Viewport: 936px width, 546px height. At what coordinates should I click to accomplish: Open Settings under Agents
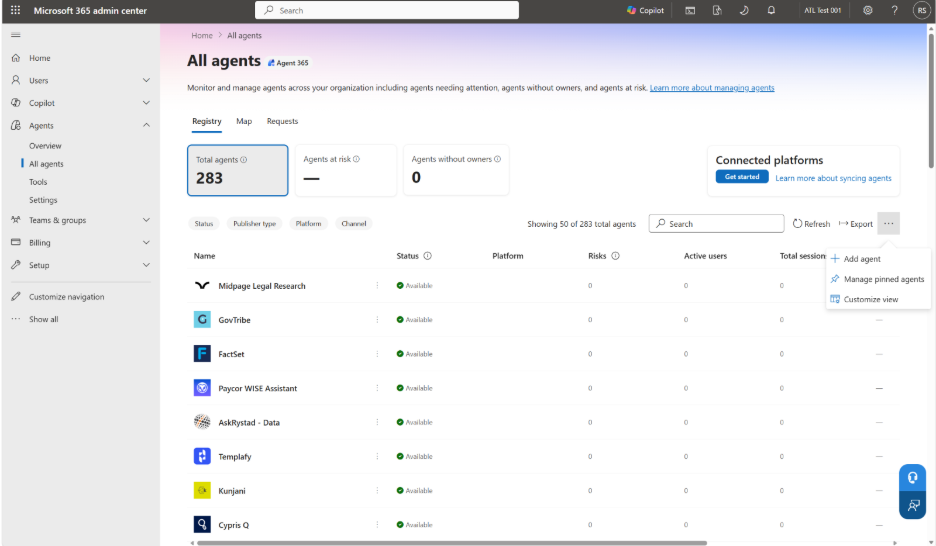(x=43, y=200)
